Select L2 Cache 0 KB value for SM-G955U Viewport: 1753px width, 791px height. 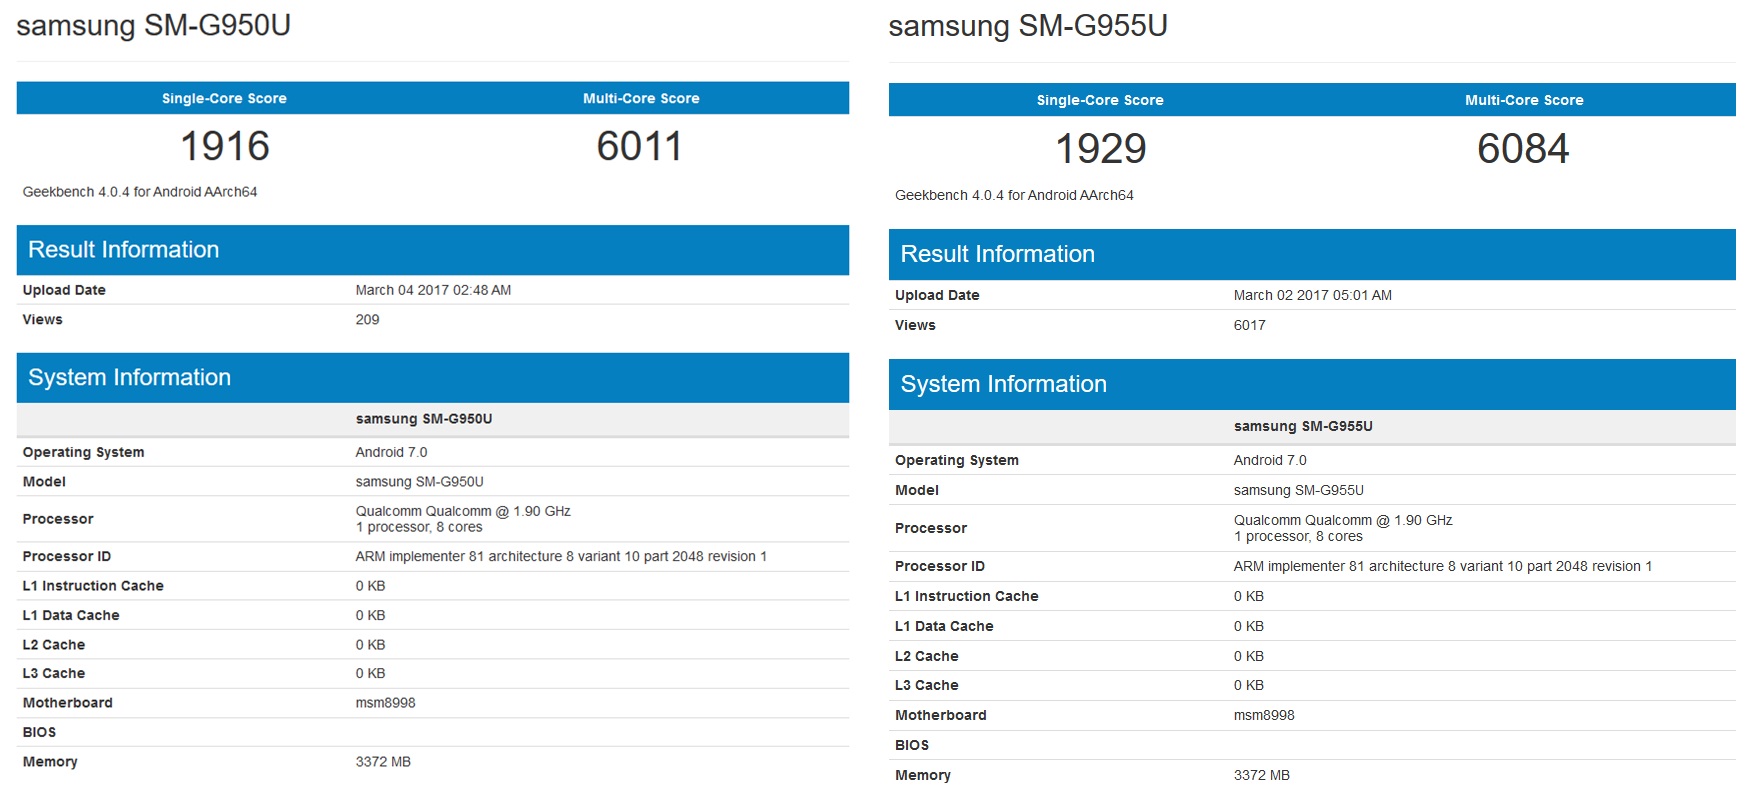(x=1249, y=656)
